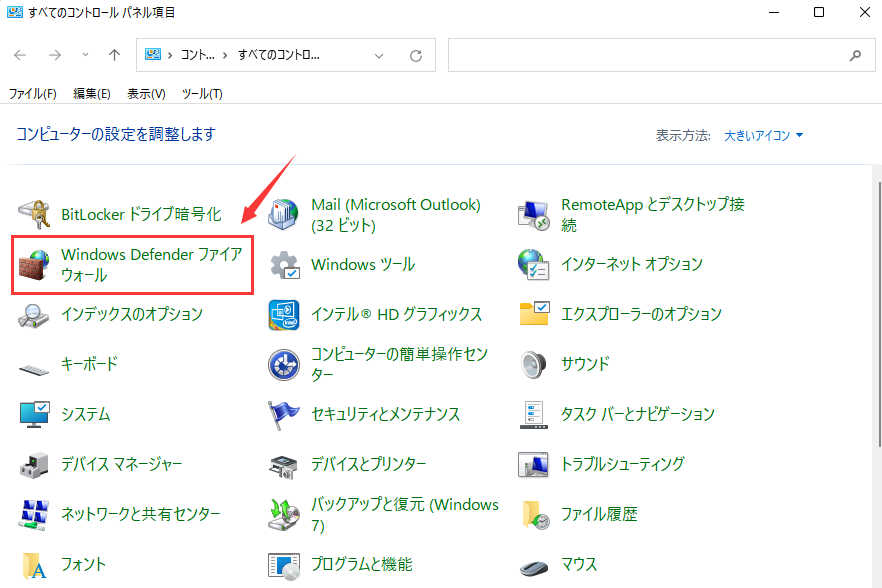Screen dimensions: 882x588
Task: Refresh the Control Panel view
Action: [x=417, y=55]
